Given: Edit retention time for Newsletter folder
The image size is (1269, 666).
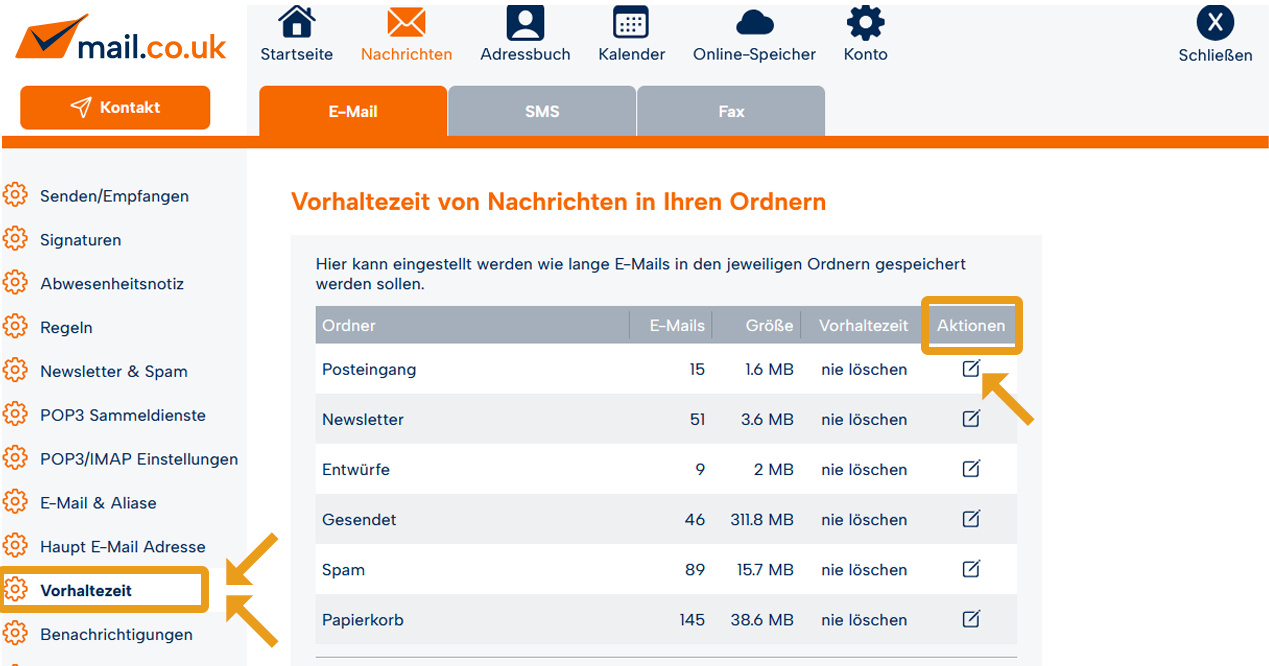Looking at the screenshot, I should [970, 419].
